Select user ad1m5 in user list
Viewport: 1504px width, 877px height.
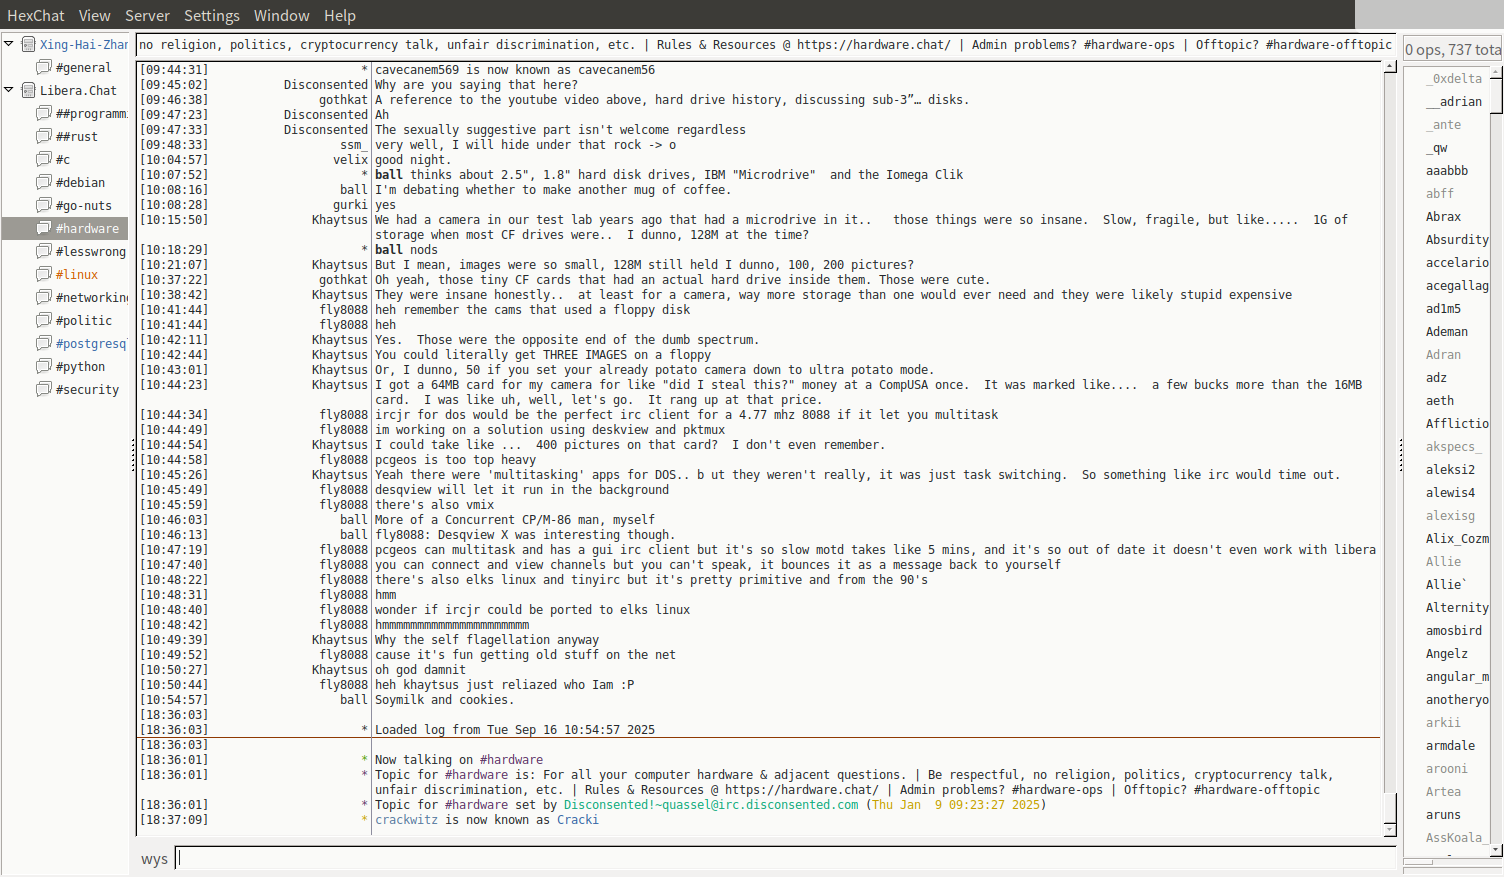point(1443,309)
